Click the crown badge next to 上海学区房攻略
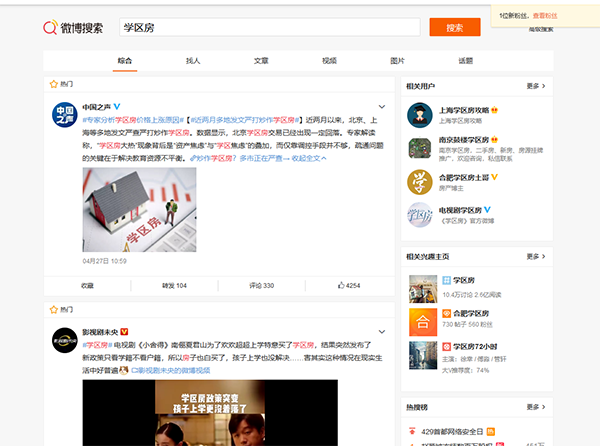The image size is (600, 446). [x=494, y=110]
